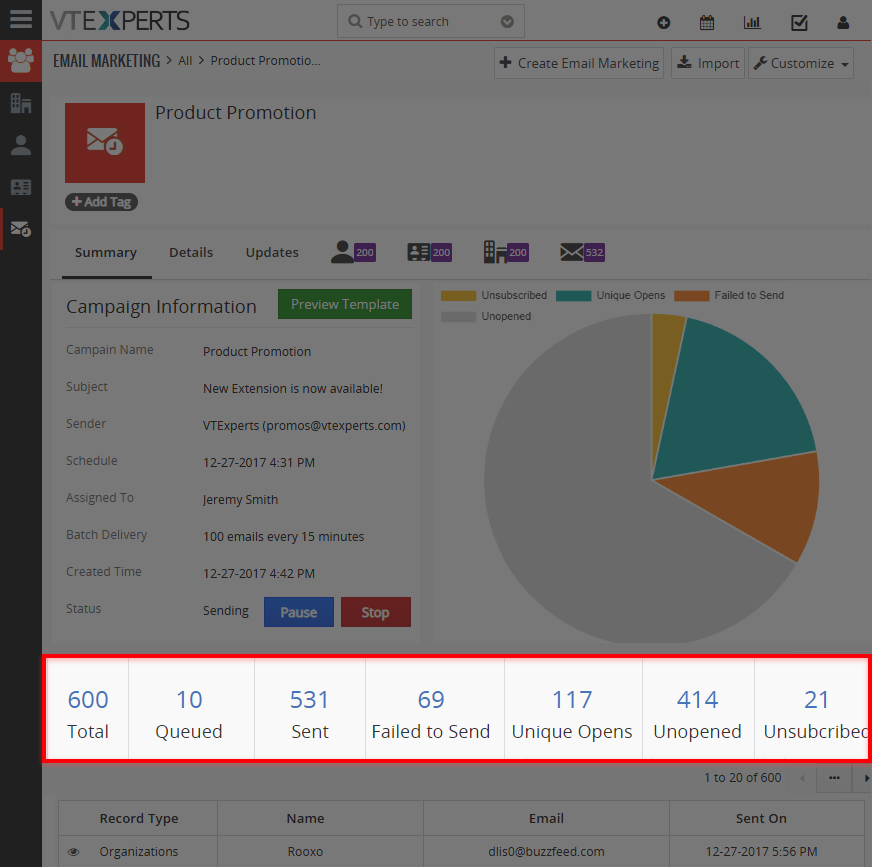The height and width of the screenshot is (867, 872).
Task: Switch to the Details tab
Action: [x=191, y=252]
